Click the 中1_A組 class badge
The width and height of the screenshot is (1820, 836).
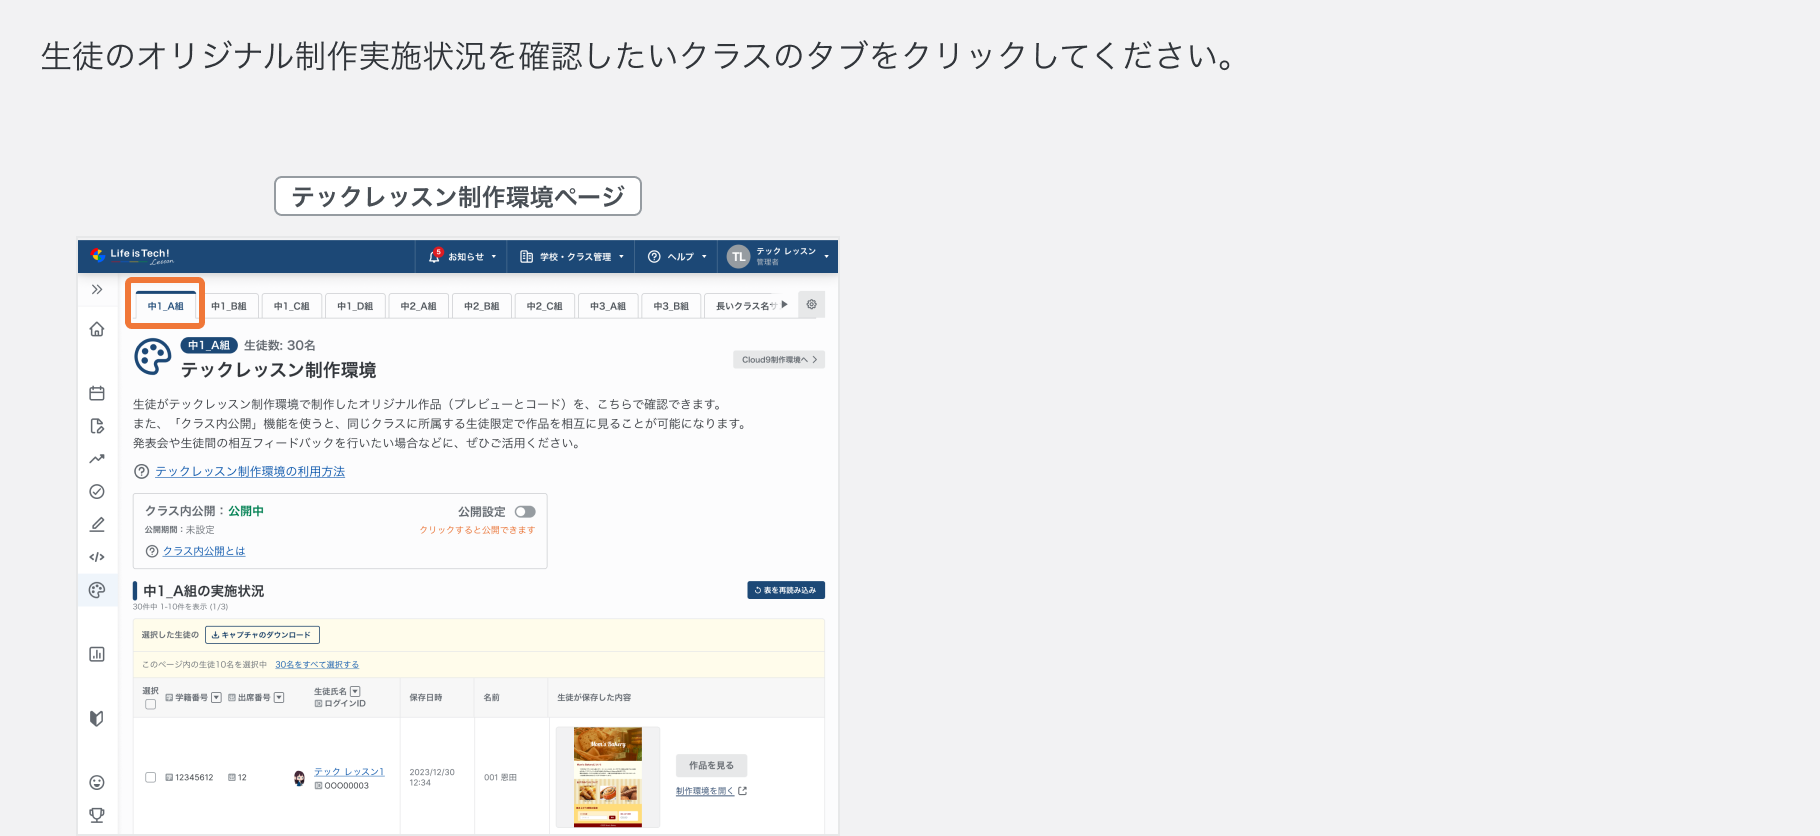pos(209,345)
